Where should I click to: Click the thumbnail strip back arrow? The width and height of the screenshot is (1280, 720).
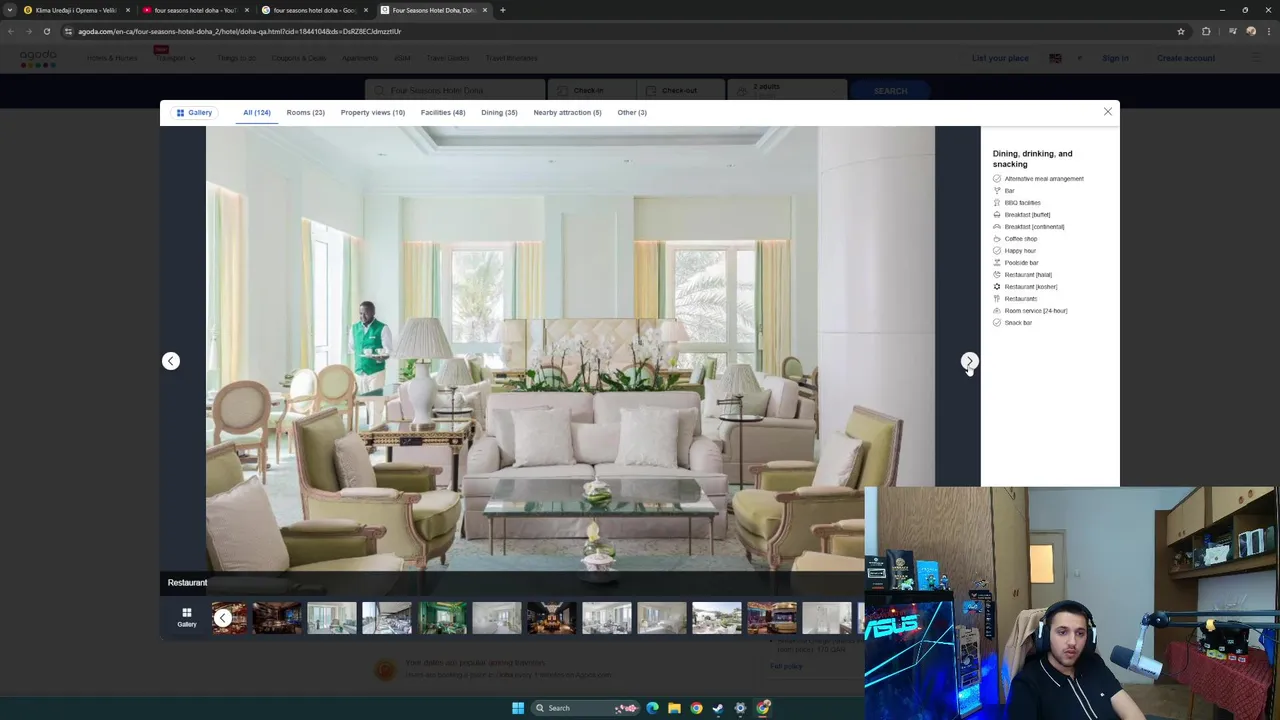coord(222,618)
